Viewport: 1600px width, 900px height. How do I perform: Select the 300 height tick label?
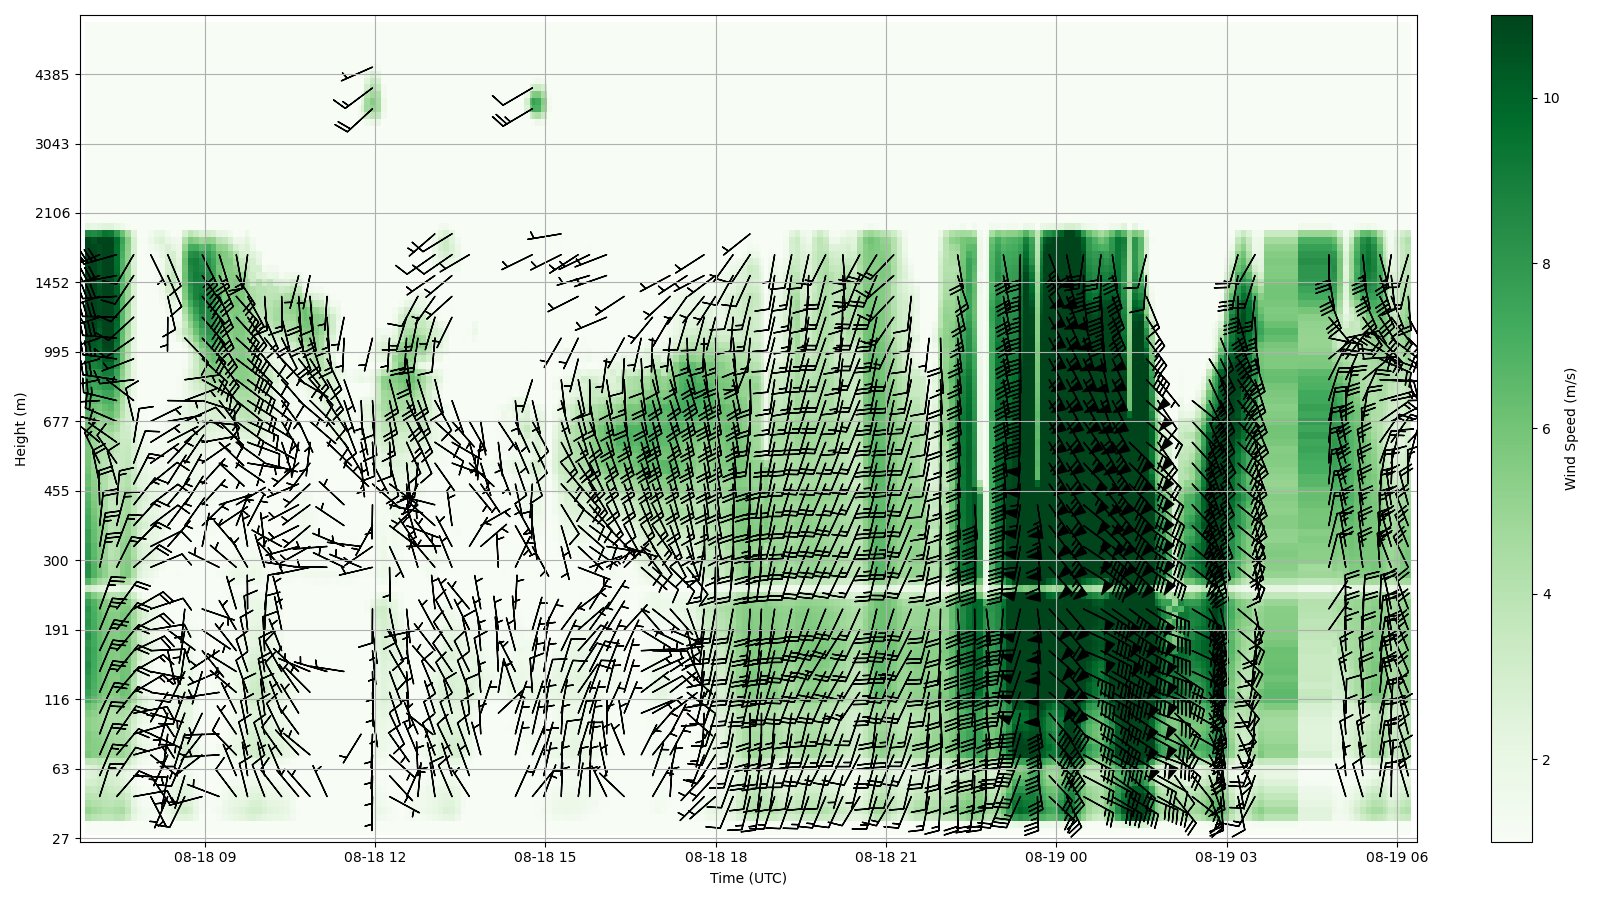pos(56,561)
